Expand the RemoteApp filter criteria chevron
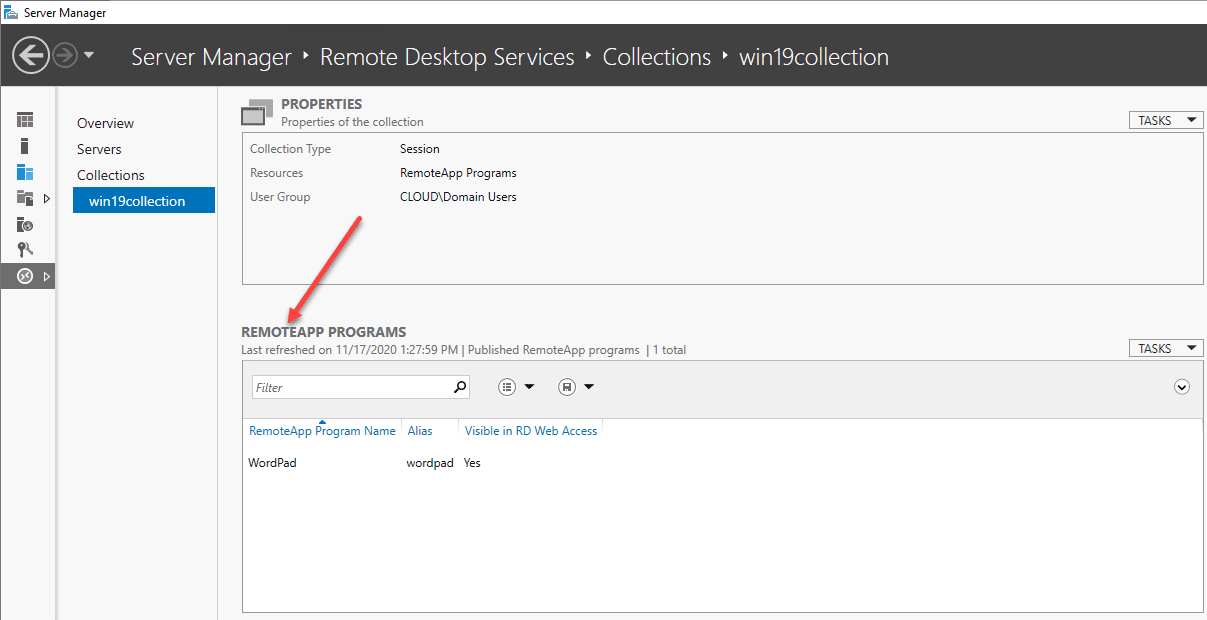1207x620 pixels. (x=1182, y=387)
